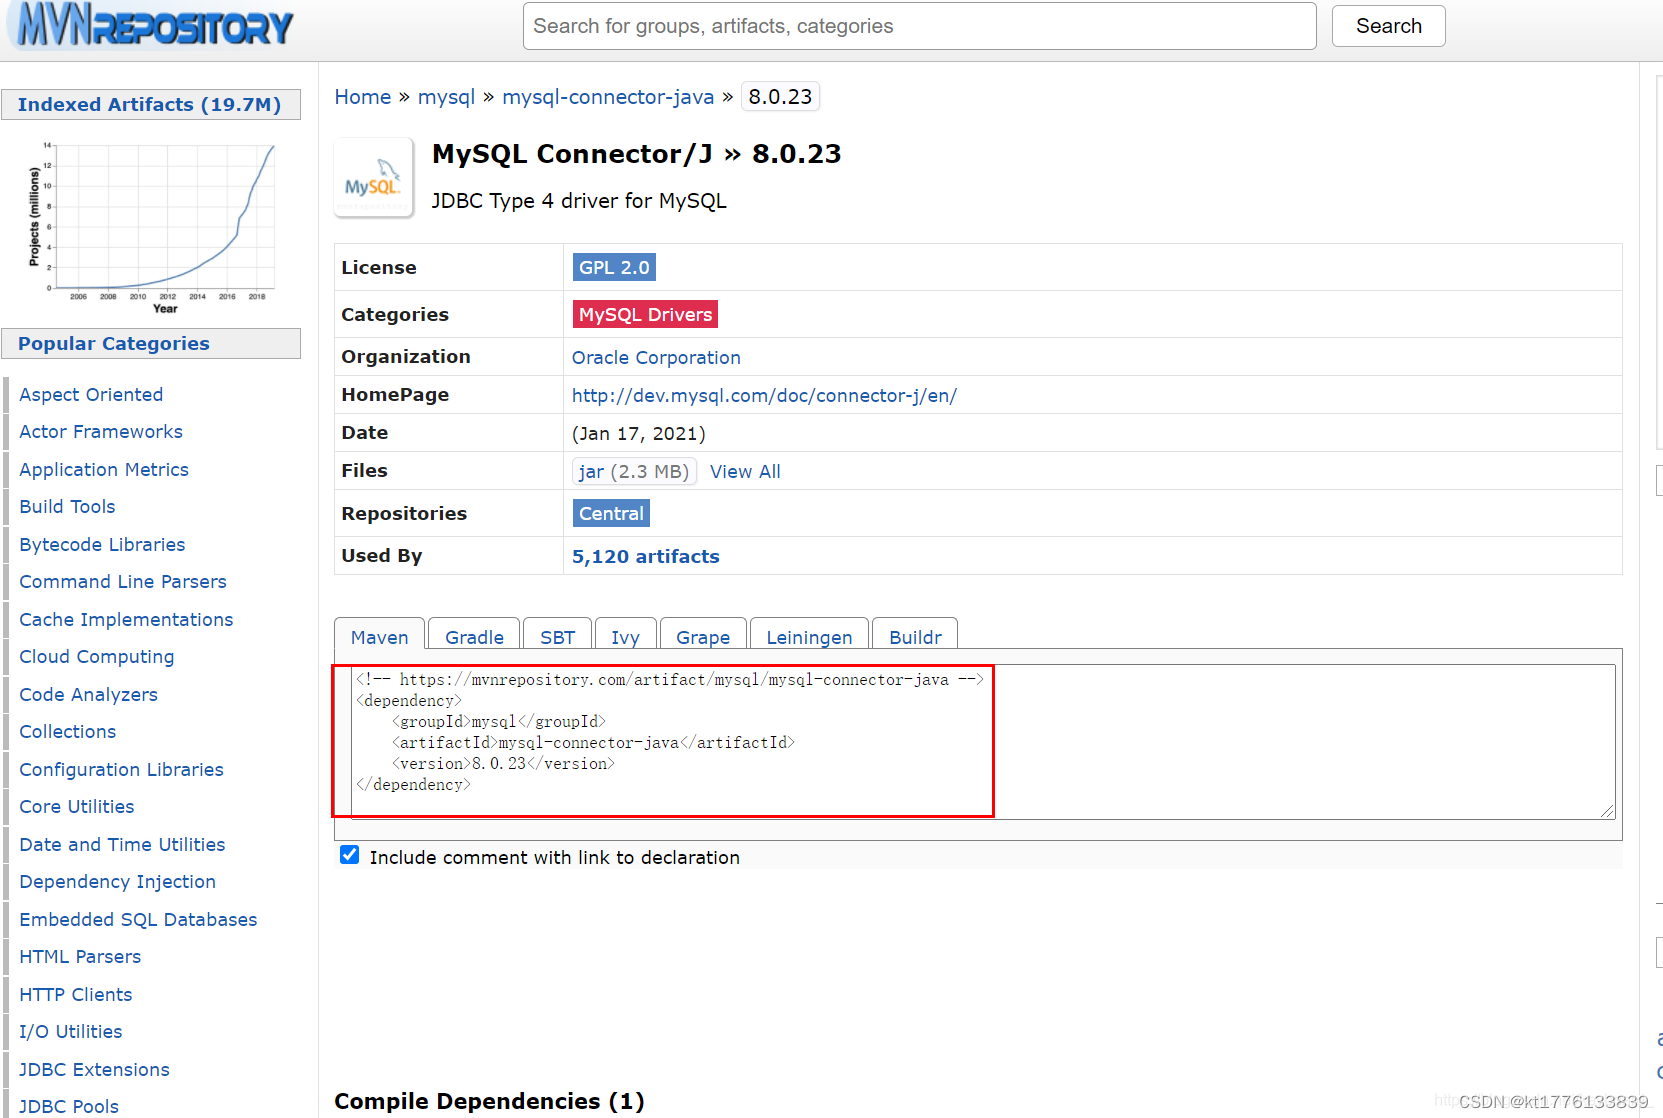Click Popular Categories header
The image size is (1663, 1118).
(150, 343)
